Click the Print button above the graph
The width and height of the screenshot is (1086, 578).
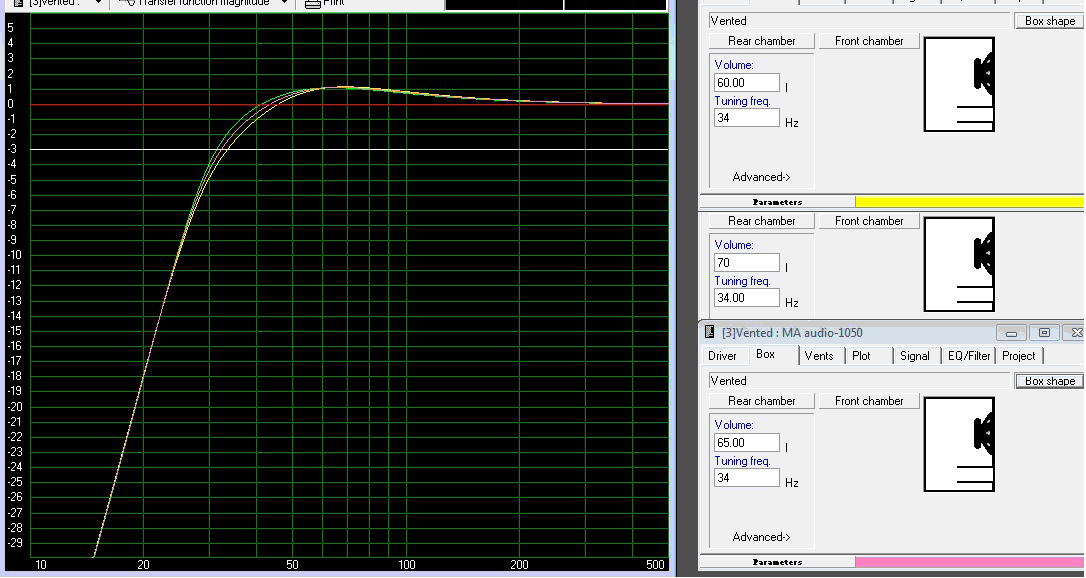coord(325,3)
